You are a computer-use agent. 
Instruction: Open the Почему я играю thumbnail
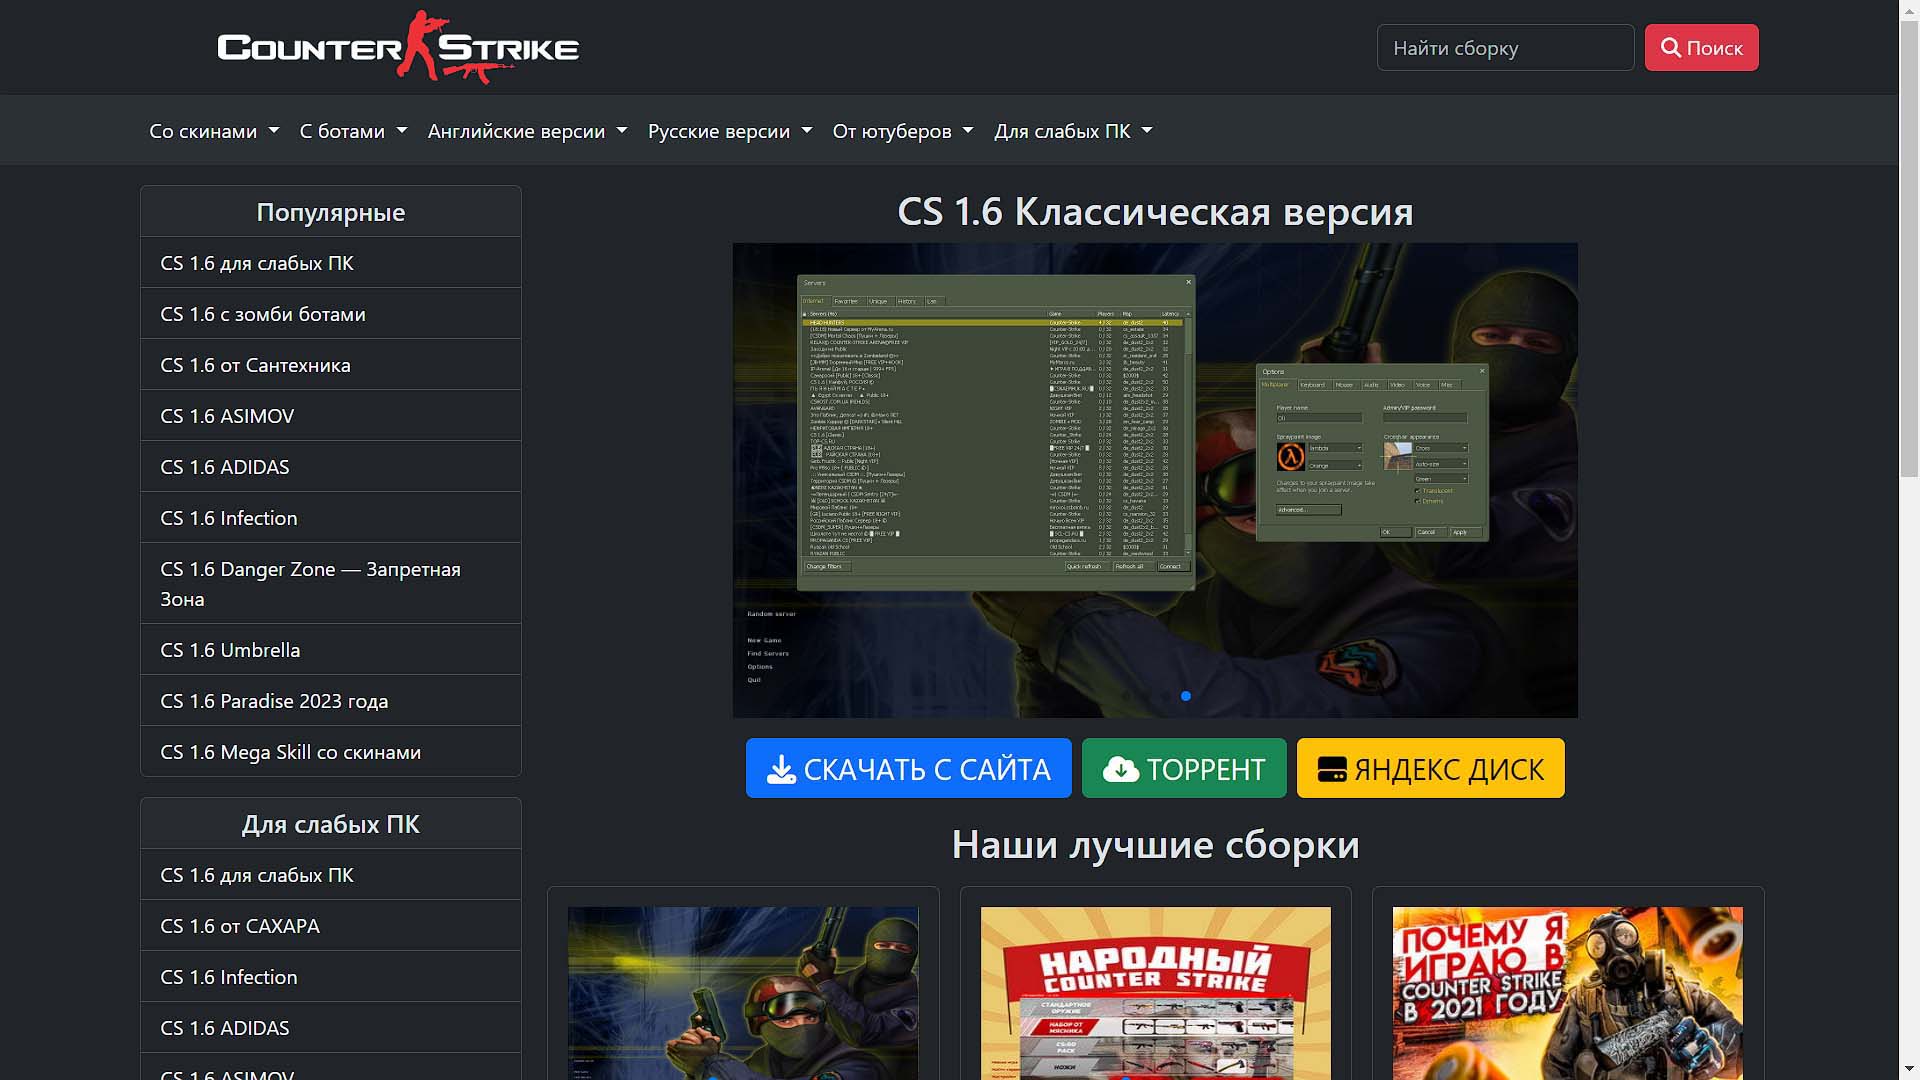tap(1567, 992)
